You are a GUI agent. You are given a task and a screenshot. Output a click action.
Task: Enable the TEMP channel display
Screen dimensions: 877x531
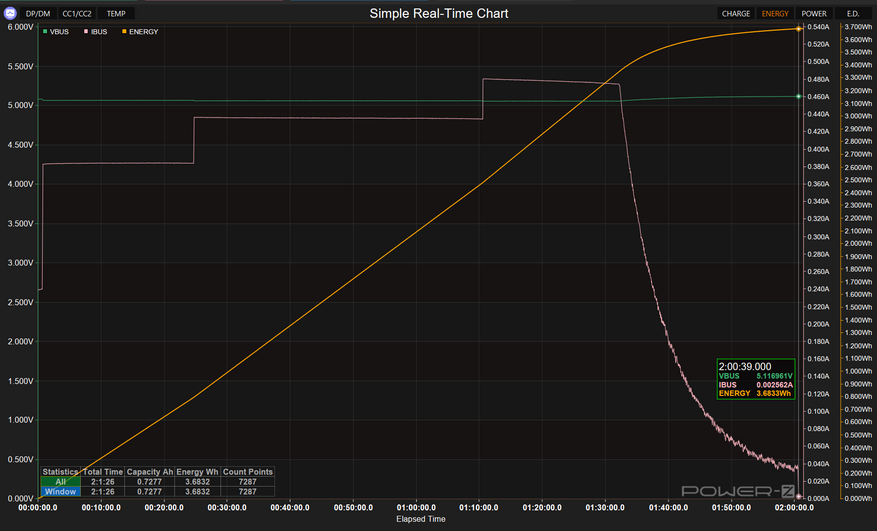[x=116, y=14]
